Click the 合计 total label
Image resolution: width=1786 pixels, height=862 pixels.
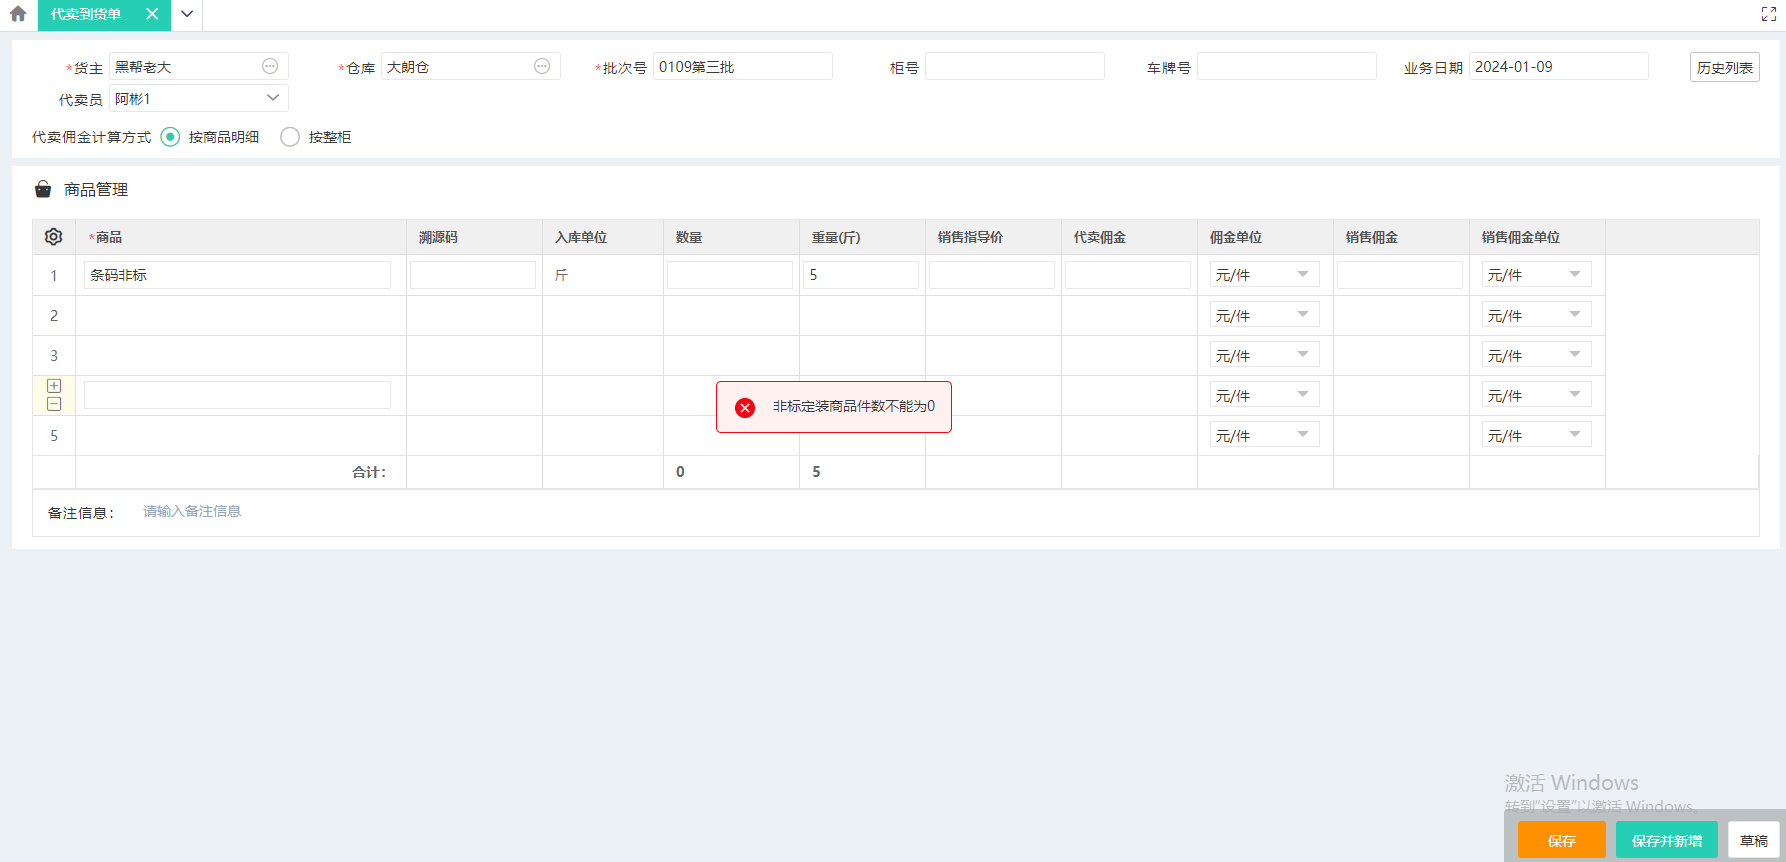[x=369, y=472]
